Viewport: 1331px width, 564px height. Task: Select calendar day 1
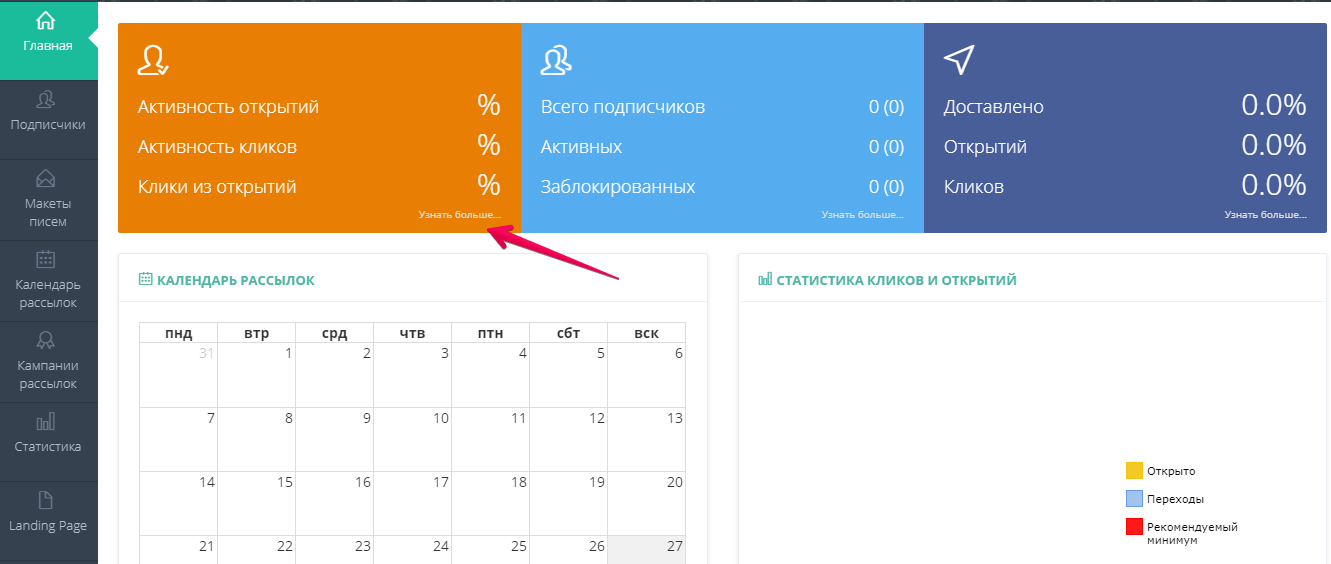click(x=256, y=375)
